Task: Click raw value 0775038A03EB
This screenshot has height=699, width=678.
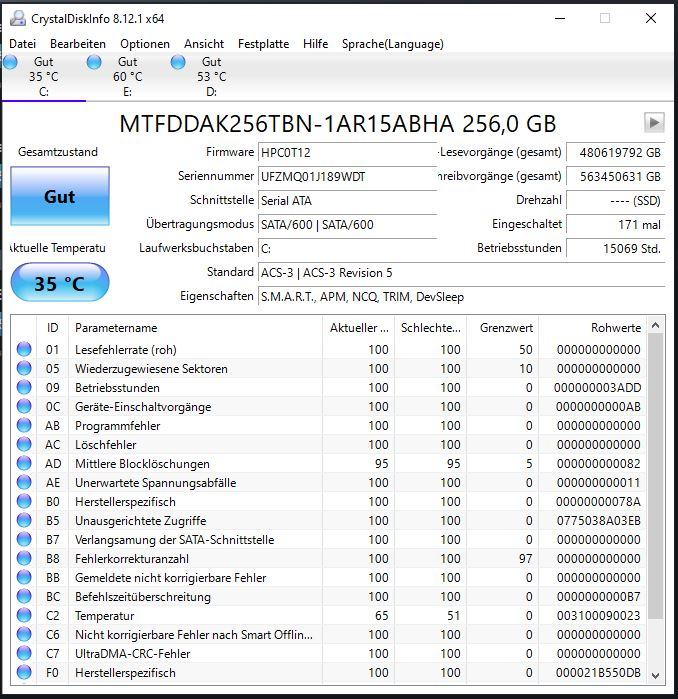Action: (598, 521)
